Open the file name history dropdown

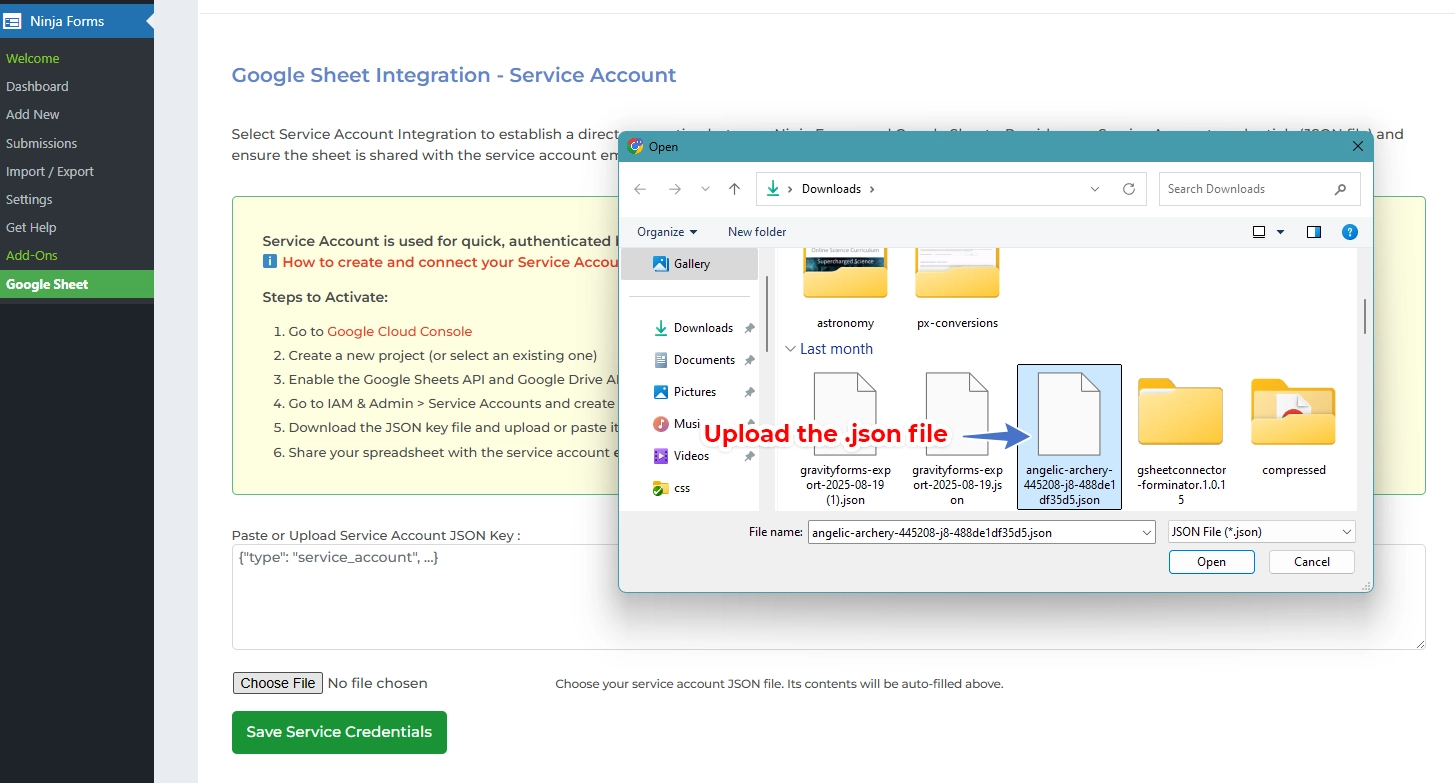[x=1146, y=532]
